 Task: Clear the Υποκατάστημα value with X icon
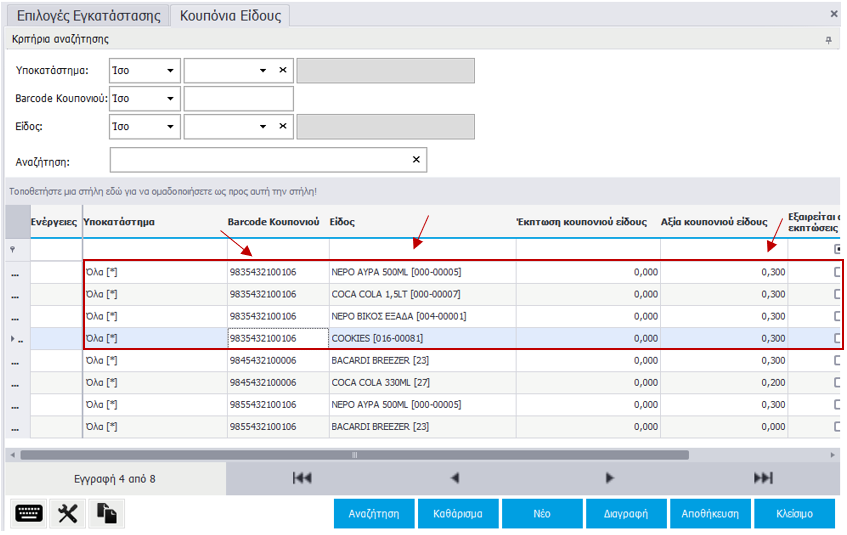click(x=283, y=71)
